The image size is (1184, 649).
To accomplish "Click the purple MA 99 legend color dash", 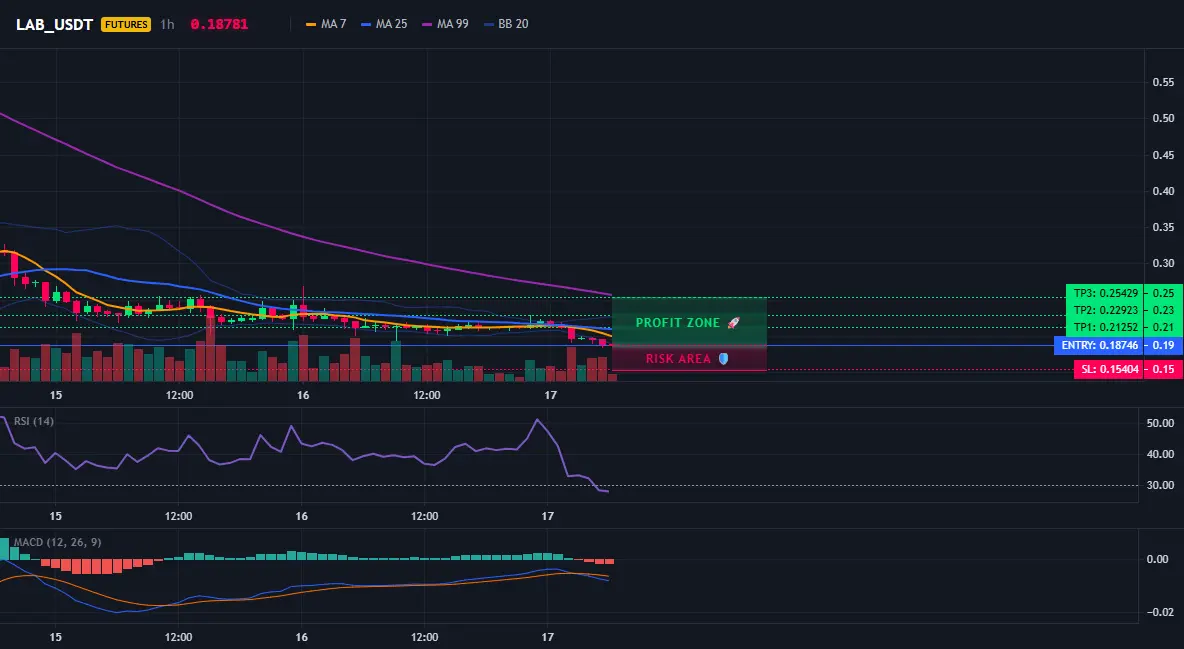I will coord(427,24).
